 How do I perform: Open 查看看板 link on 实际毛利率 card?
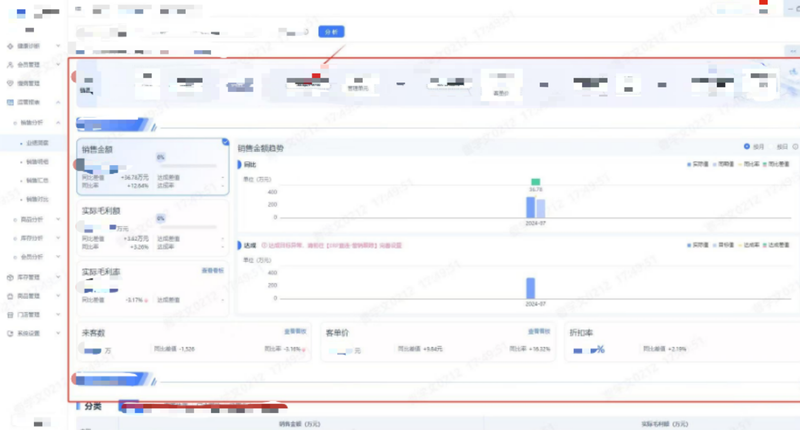click(212, 270)
